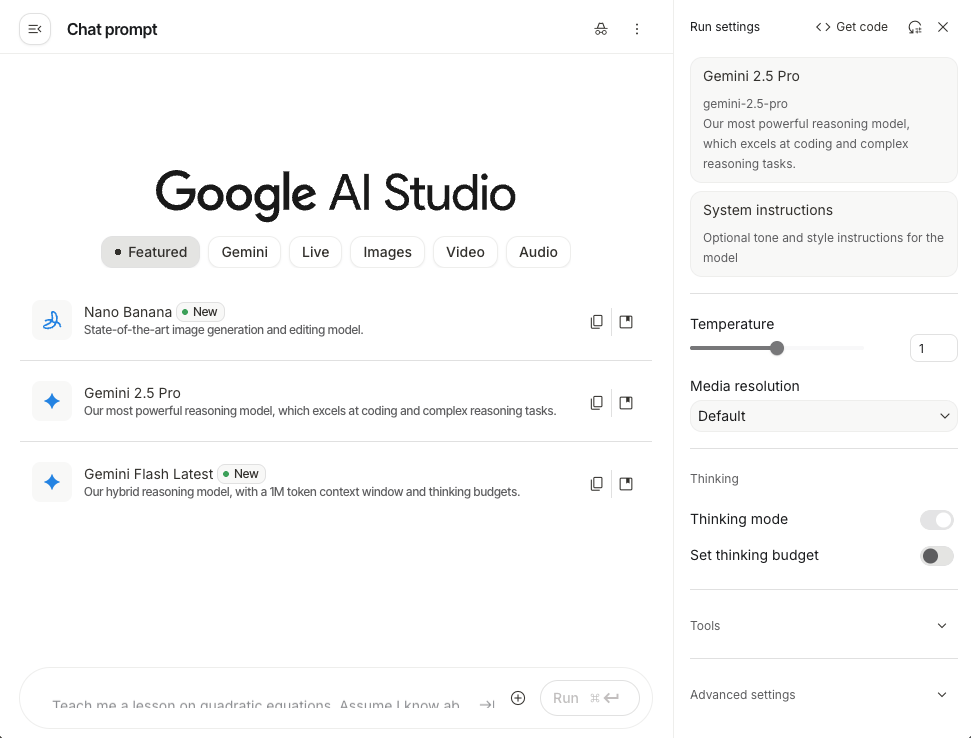Open the three-dot overflow menu
971x738 pixels.
[x=637, y=29]
